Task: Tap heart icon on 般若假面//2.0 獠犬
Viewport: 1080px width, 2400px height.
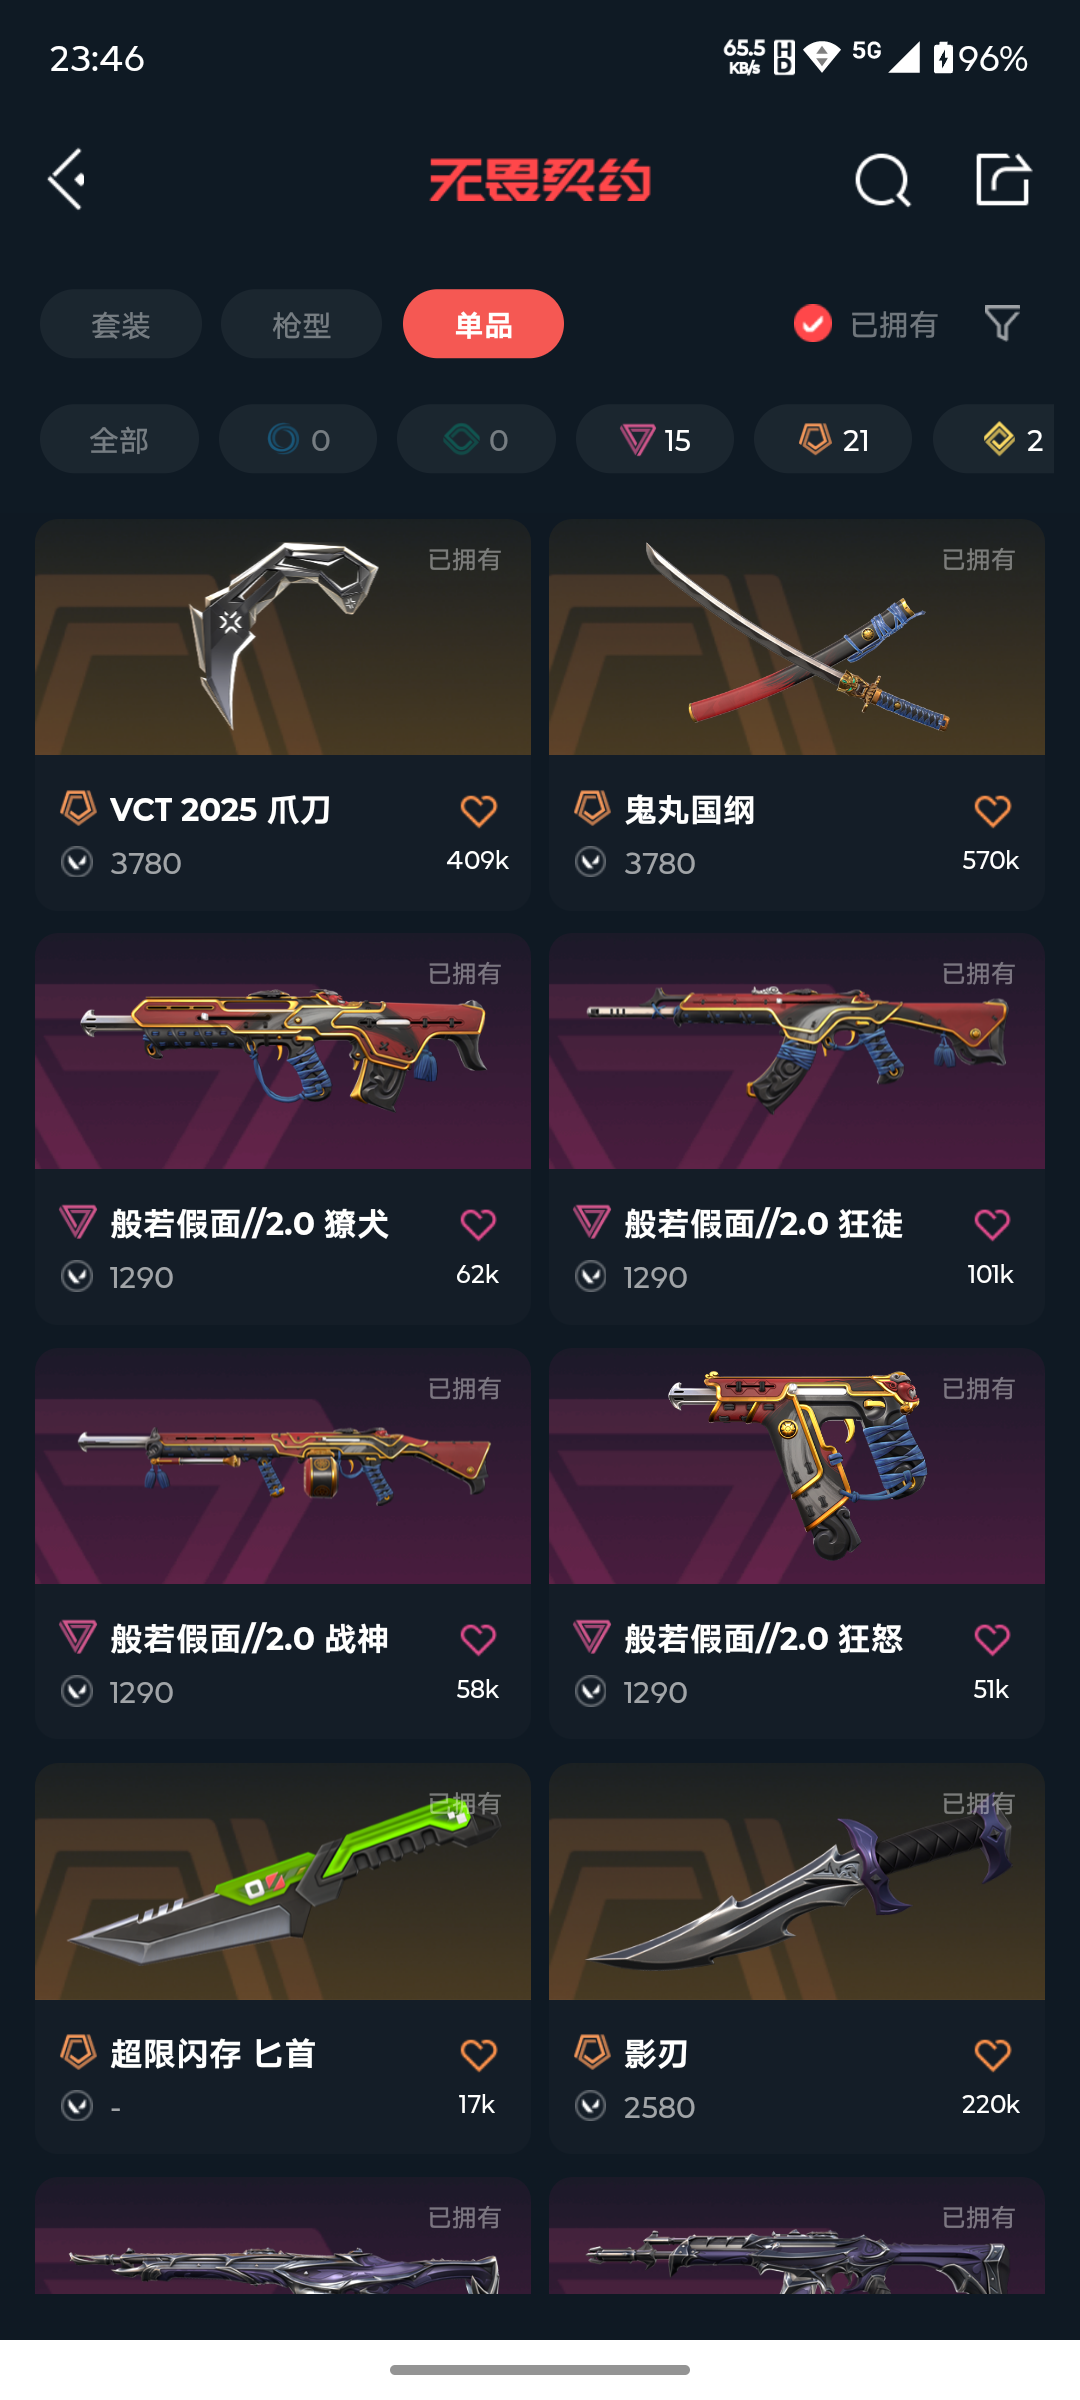Action: (x=478, y=1224)
